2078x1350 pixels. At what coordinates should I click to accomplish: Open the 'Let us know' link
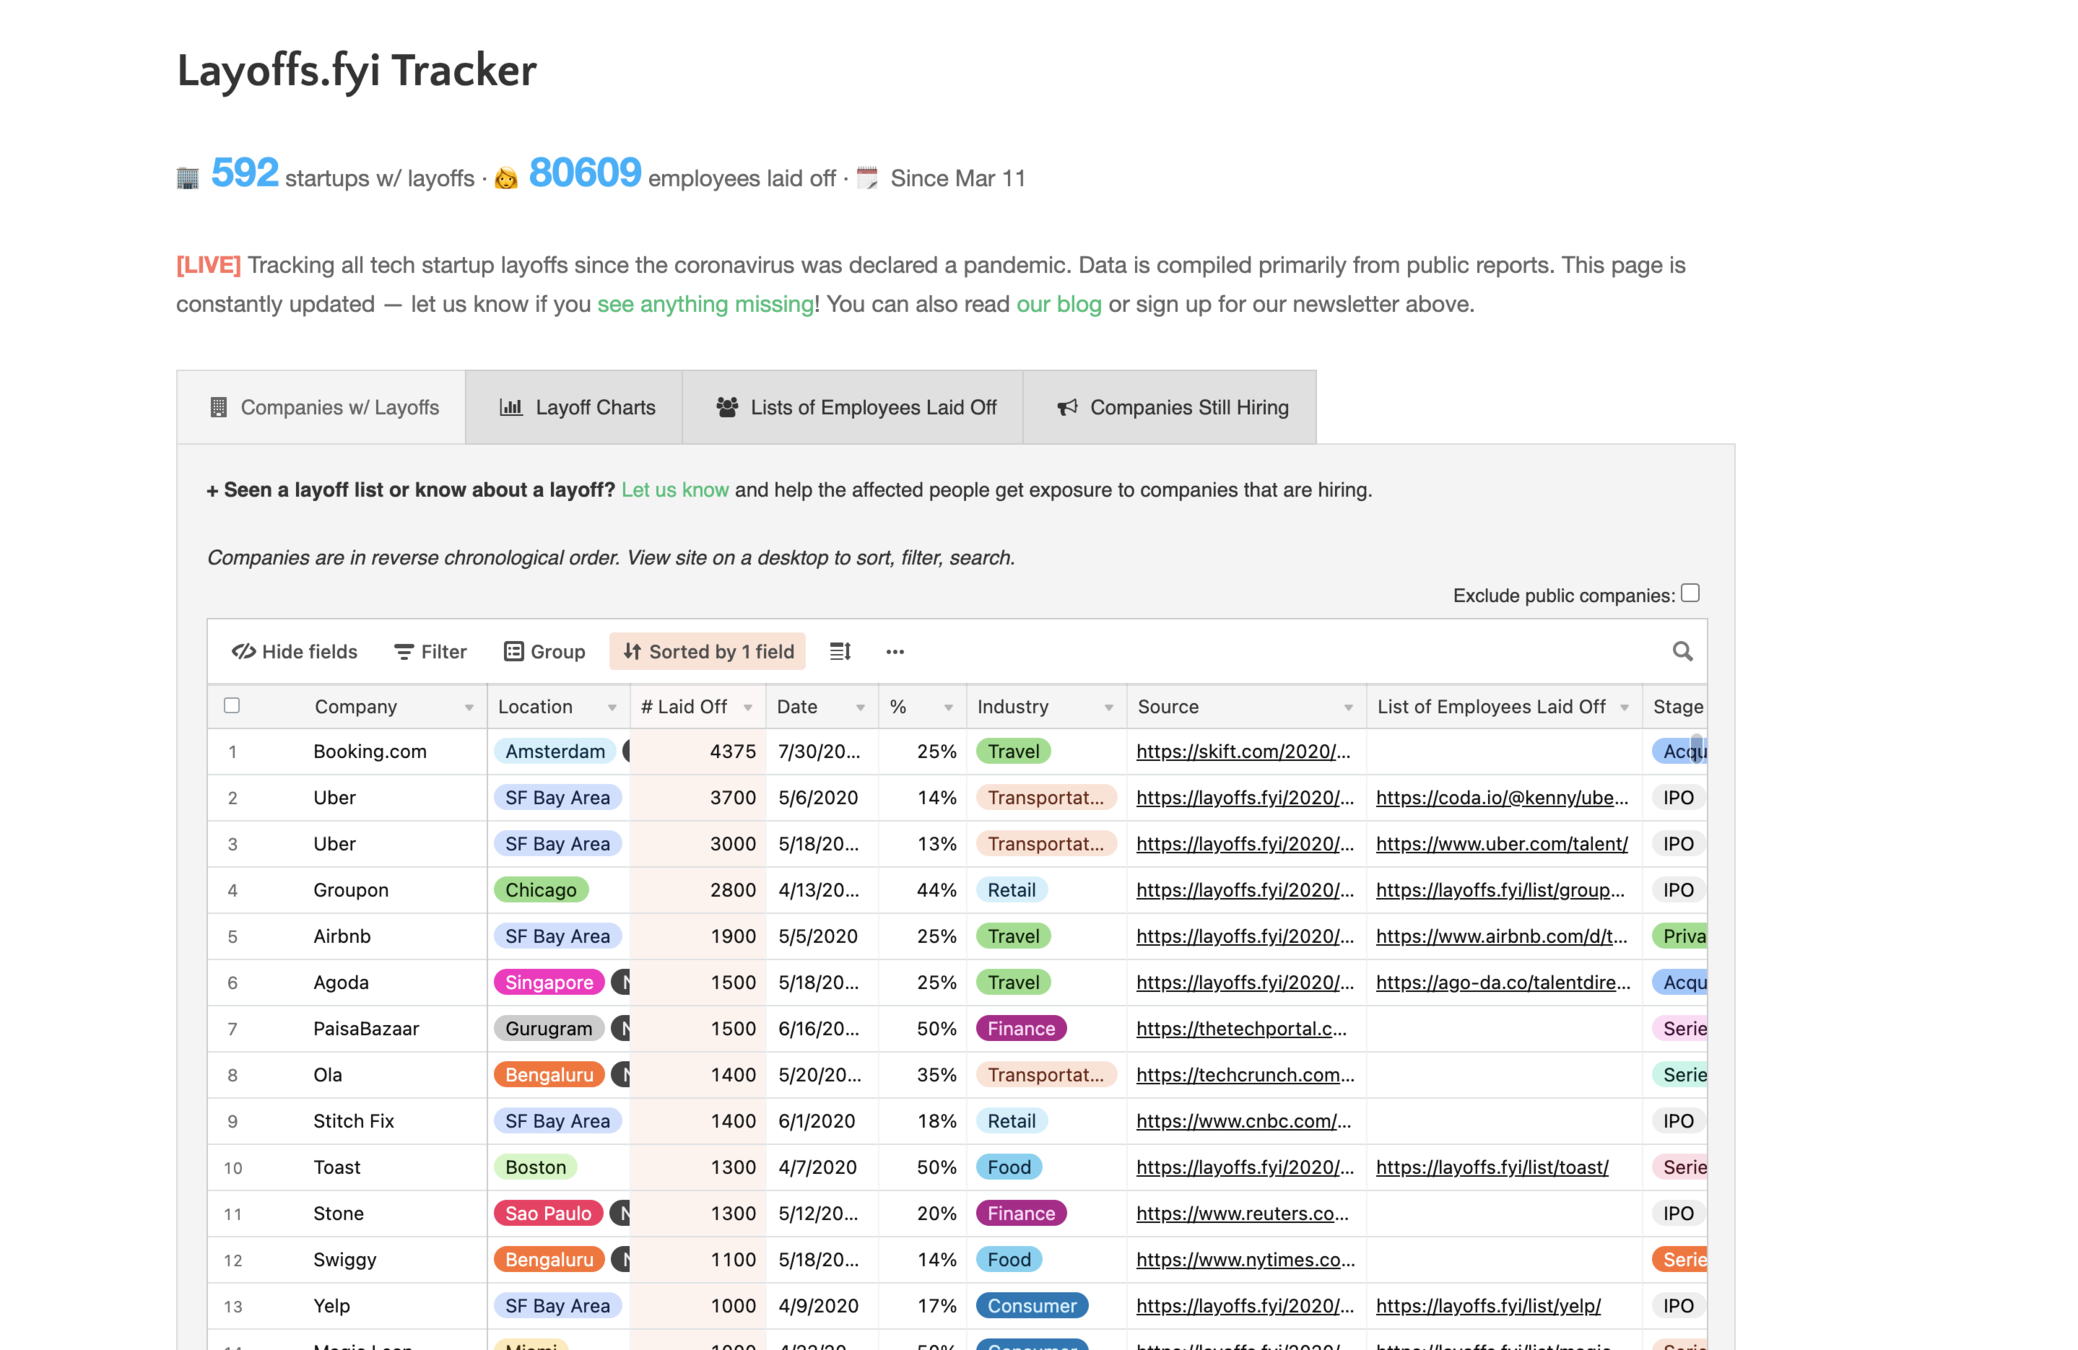[x=675, y=490]
